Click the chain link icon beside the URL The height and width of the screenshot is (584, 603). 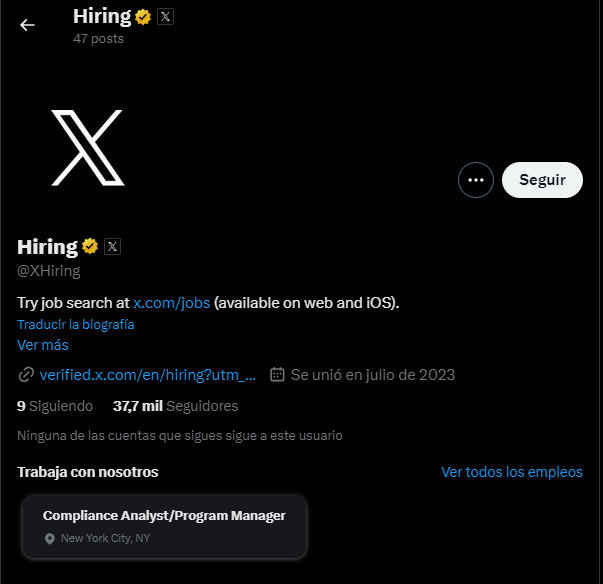click(26, 375)
